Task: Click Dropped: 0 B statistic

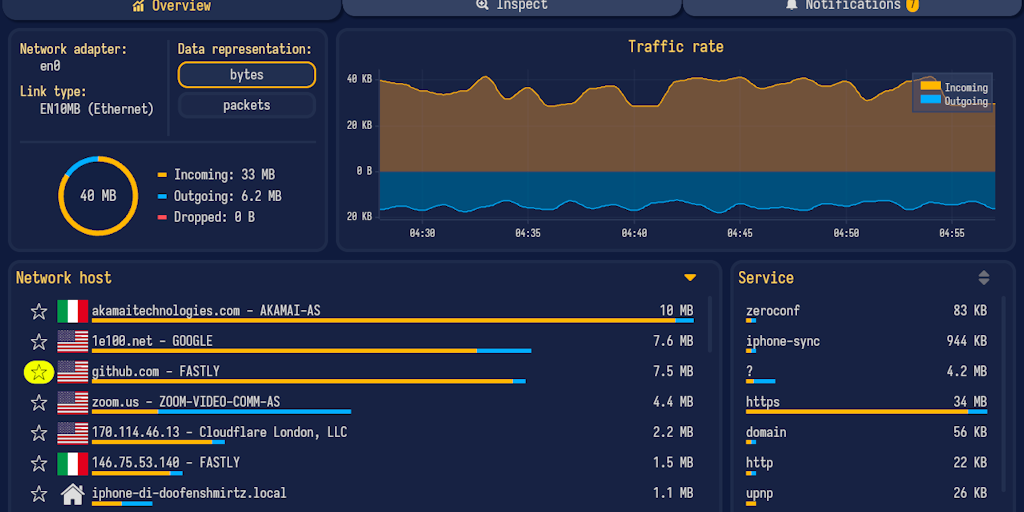Action: (x=214, y=217)
